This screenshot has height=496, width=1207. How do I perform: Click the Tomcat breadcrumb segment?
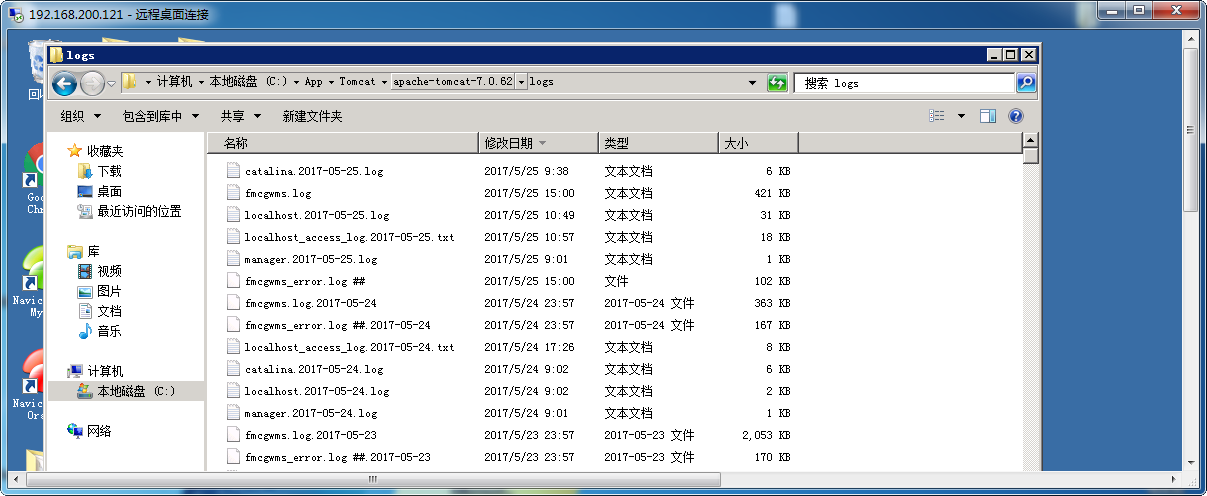(x=357, y=82)
